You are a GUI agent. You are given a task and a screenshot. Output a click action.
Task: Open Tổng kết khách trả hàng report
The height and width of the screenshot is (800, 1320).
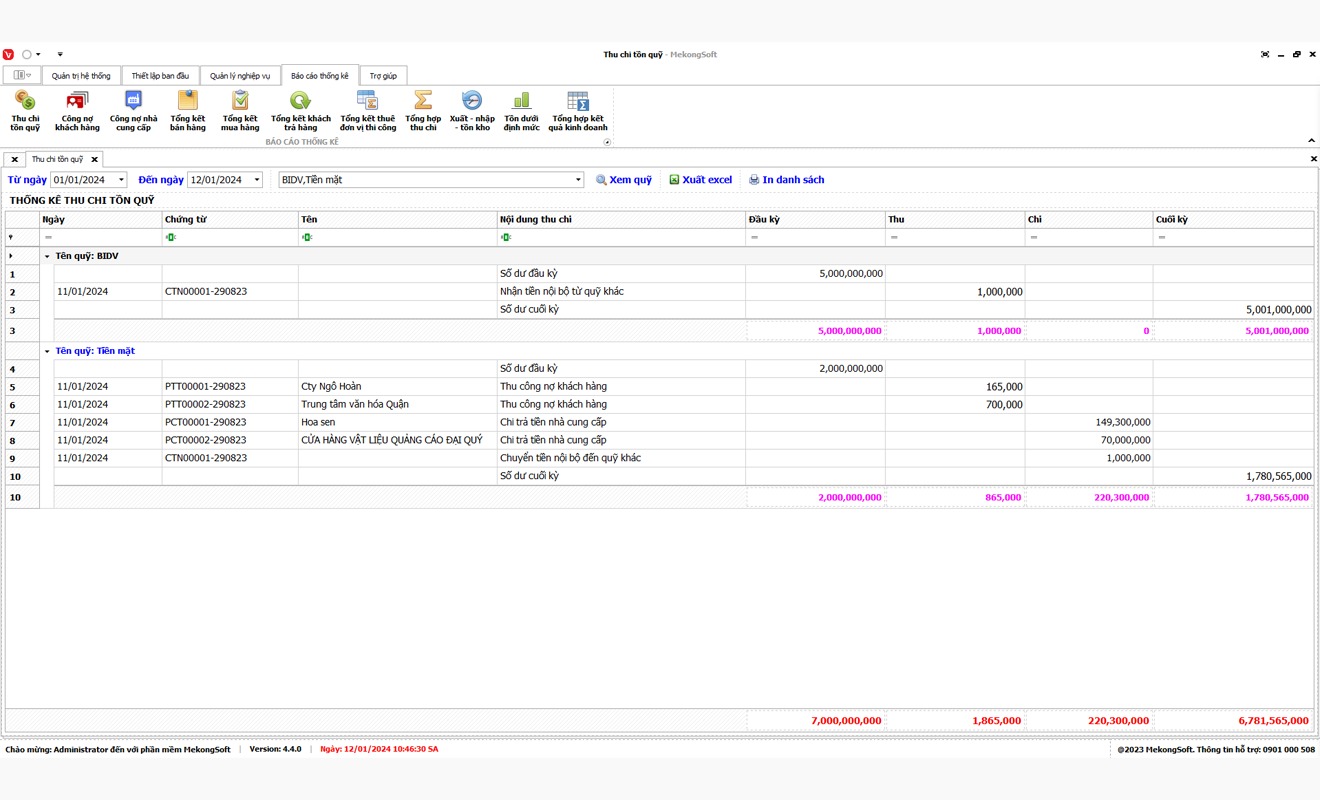click(x=300, y=110)
